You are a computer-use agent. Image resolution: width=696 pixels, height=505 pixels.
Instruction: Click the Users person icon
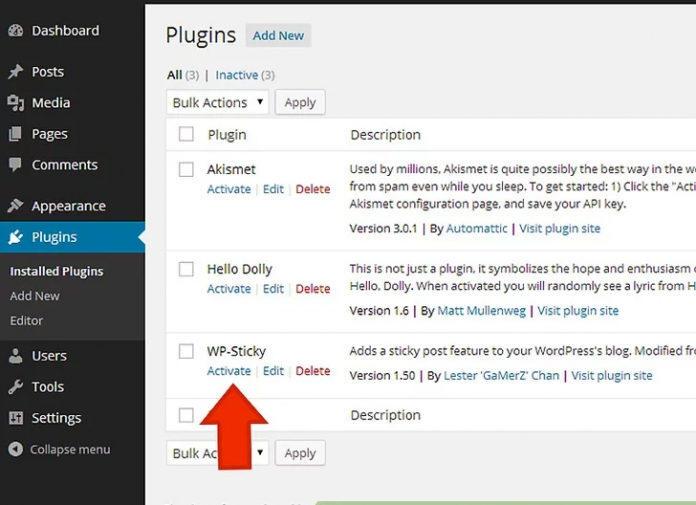(x=15, y=356)
